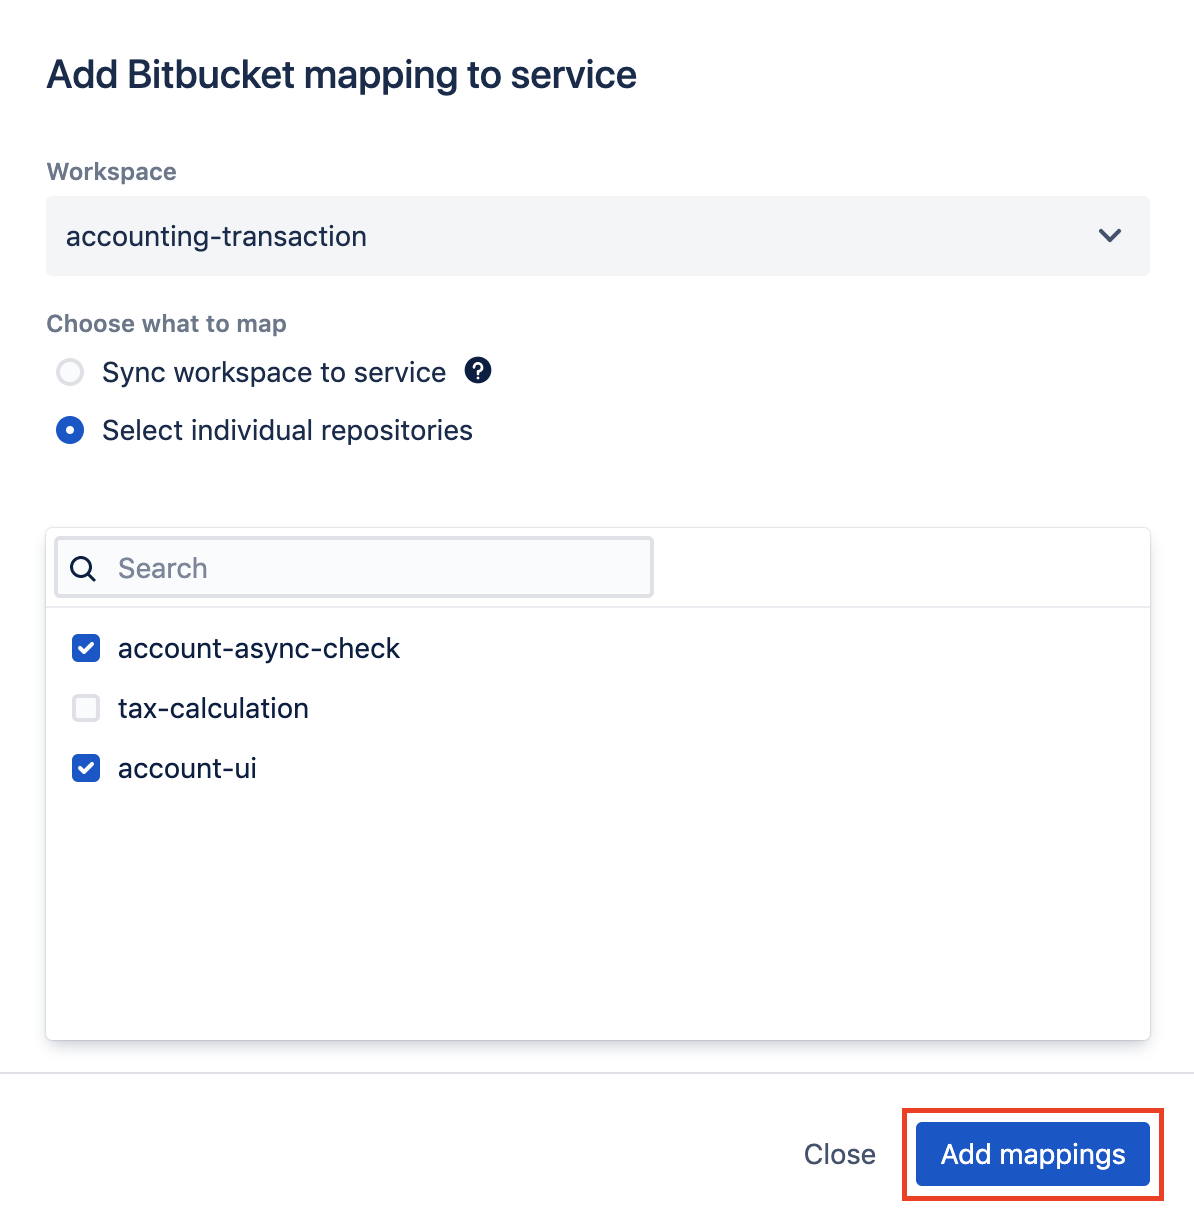Image resolution: width=1194 pixels, height=1228 pixels.
Task: Click the Sync workspace to service label
Action: [x=274, y=373]
